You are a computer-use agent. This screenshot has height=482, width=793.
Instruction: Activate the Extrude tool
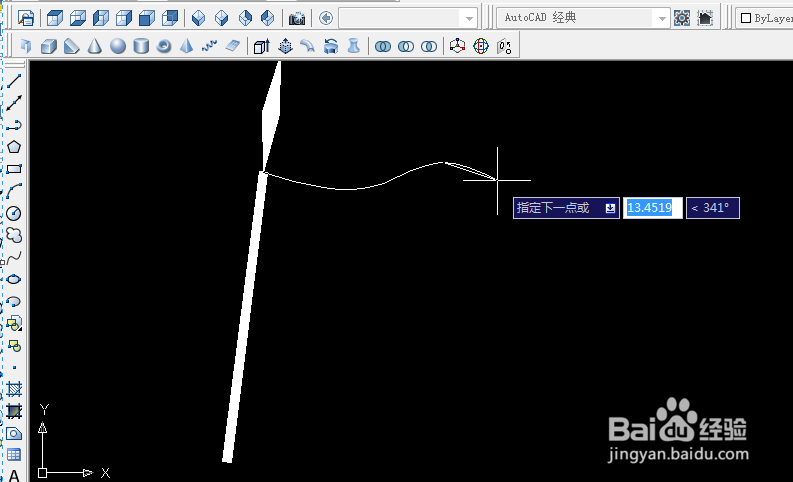pyautogui.click(x=262, y=47)
